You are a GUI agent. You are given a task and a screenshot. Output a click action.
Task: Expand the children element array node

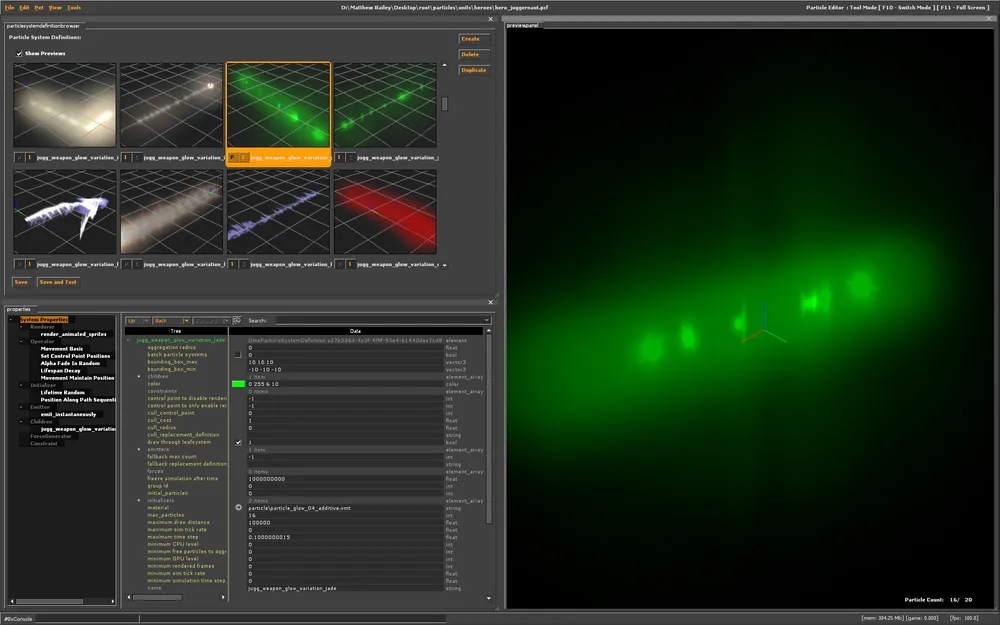(140, 376)
